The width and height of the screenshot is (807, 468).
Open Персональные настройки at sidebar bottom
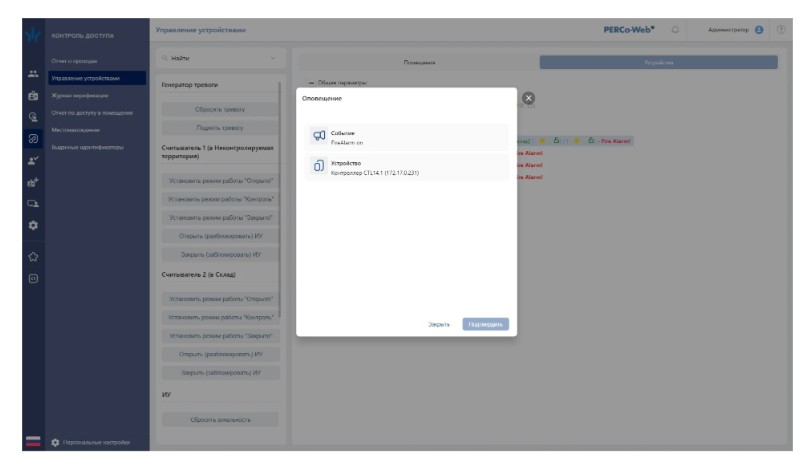click(93, 442)
